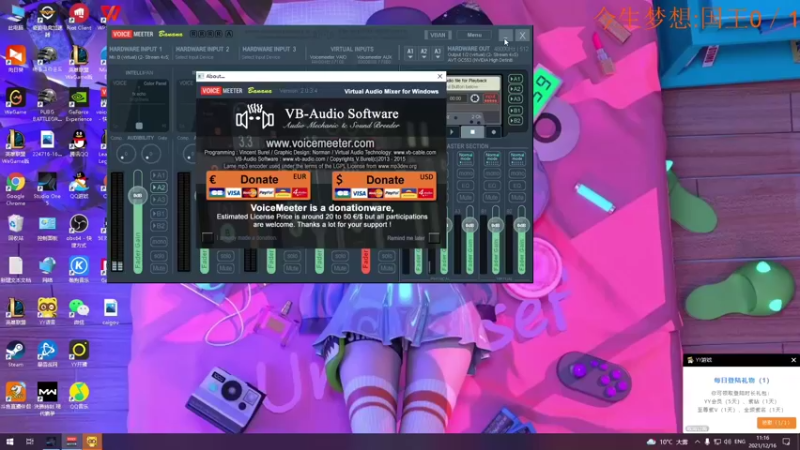Image resolution: width=800 pixels, height=450 pixels.
Task: Toggle B1 routing on Hardware Input 1 strip
Action: coord(159,214)
